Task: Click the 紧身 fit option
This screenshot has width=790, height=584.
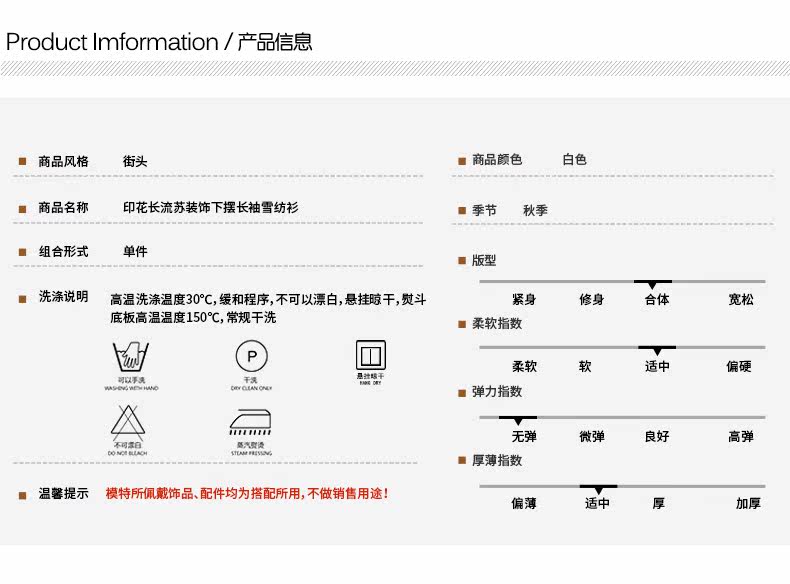Action: pyautogui.click(x=524, y=299)
